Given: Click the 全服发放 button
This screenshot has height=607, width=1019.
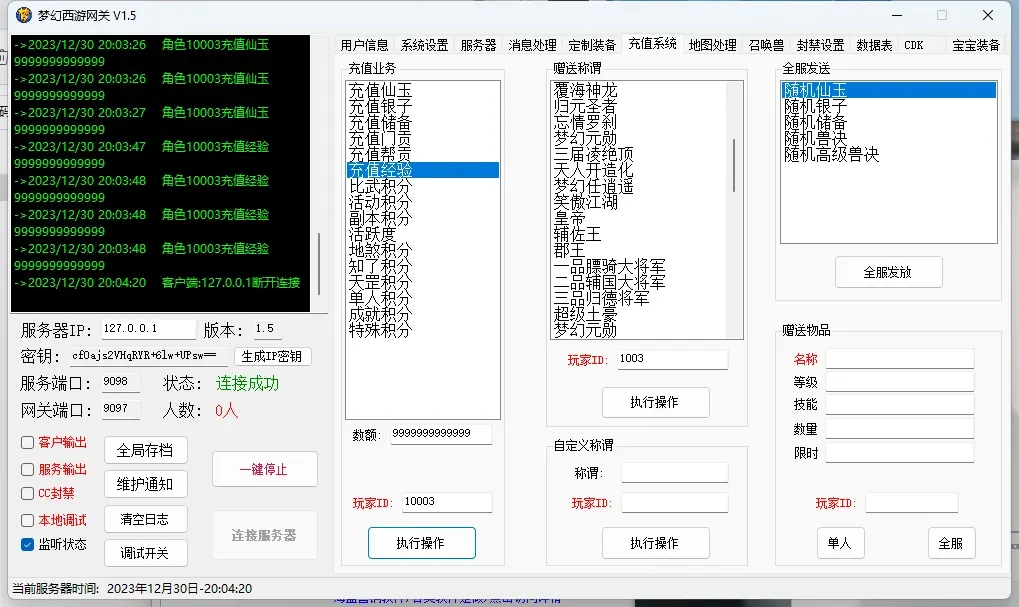Looking at the screenshot, I should [888, 272].
